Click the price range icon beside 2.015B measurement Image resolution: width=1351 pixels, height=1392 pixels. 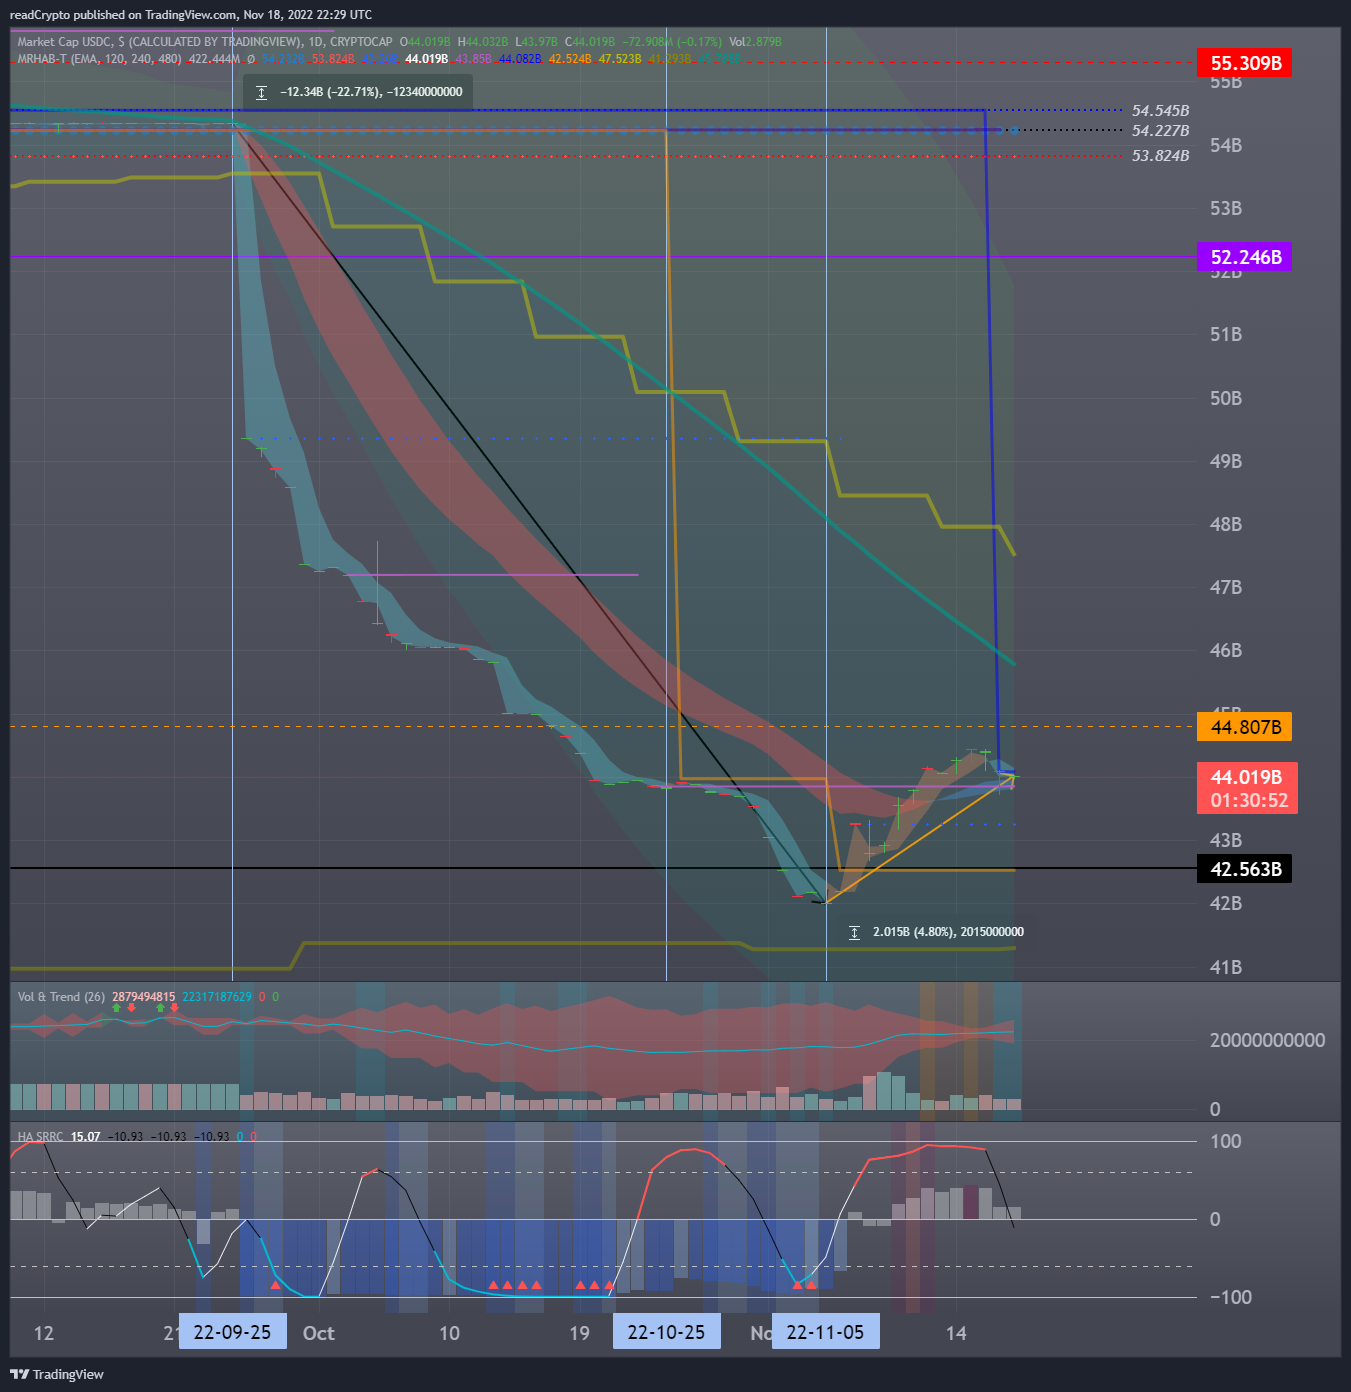[x=854, y=932]
